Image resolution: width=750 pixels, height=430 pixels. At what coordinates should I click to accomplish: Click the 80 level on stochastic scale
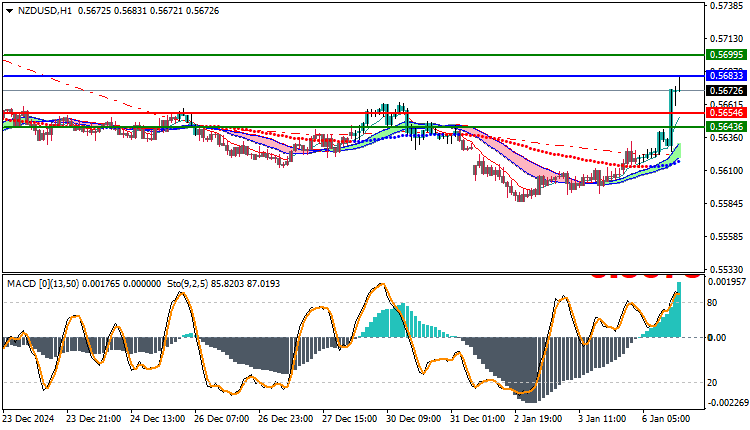pyautogui.click(x=712, y=303)
